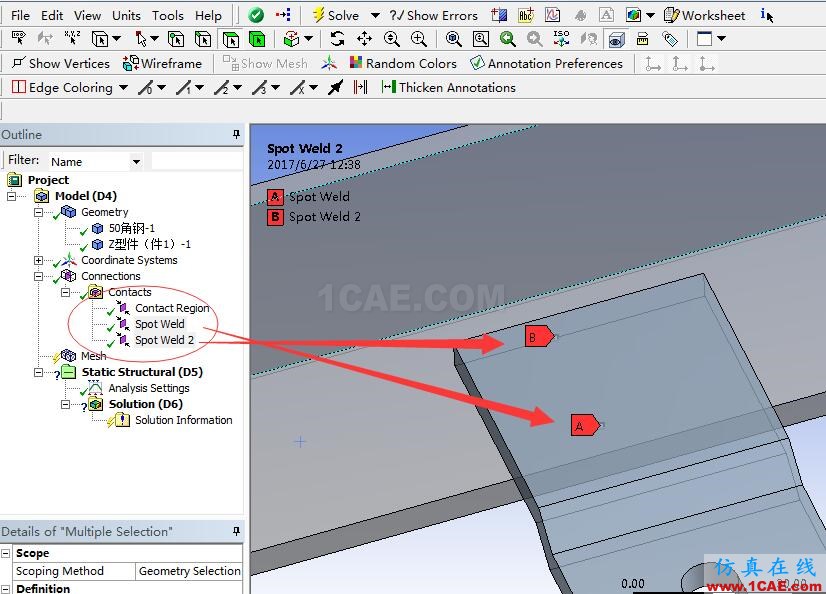This screenshot has height=594, width=826.
Task: Open the Viewports dropdown arrow
Action: [x=722, y=38]
